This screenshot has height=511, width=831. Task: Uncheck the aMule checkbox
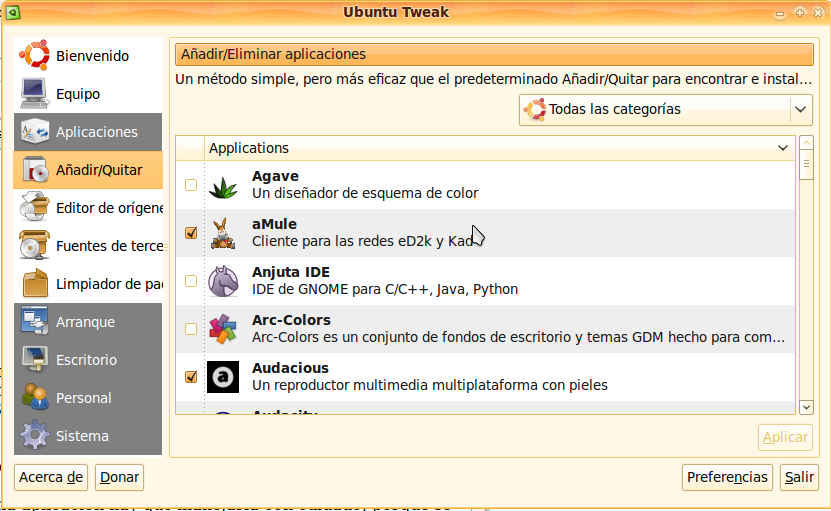191,233
